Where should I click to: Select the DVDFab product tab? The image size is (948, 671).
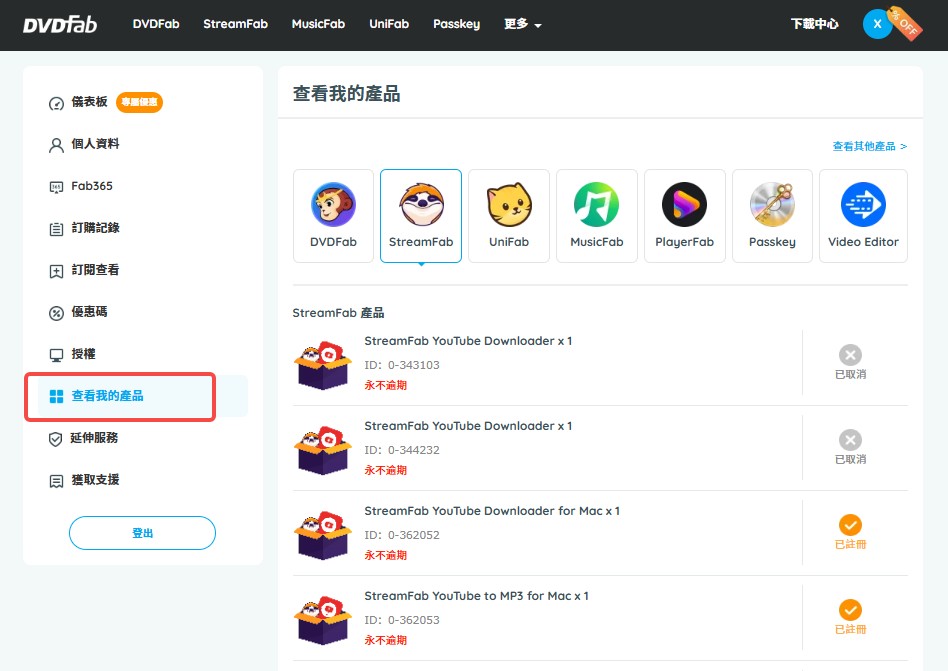click(x=333, y=216)
